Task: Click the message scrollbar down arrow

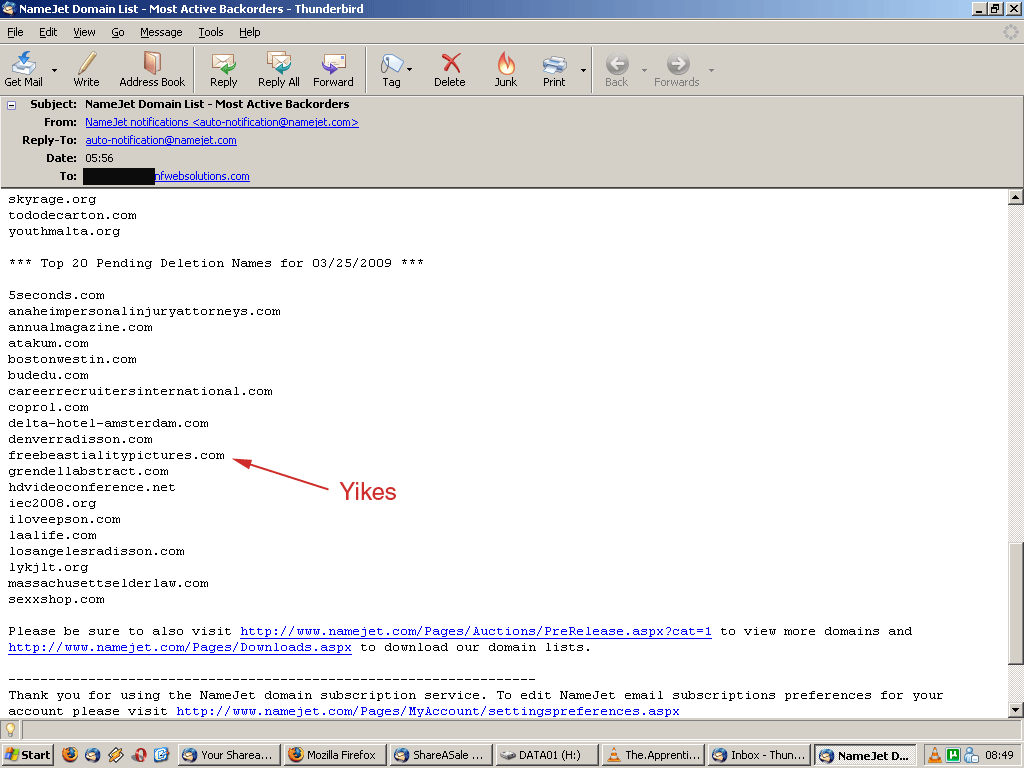Action: click(x=1015, y=709)
